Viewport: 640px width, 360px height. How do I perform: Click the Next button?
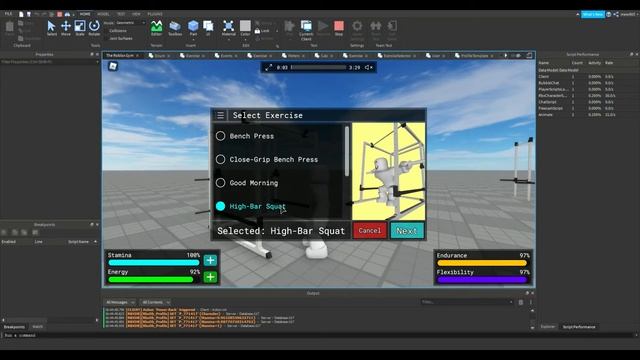407,231
